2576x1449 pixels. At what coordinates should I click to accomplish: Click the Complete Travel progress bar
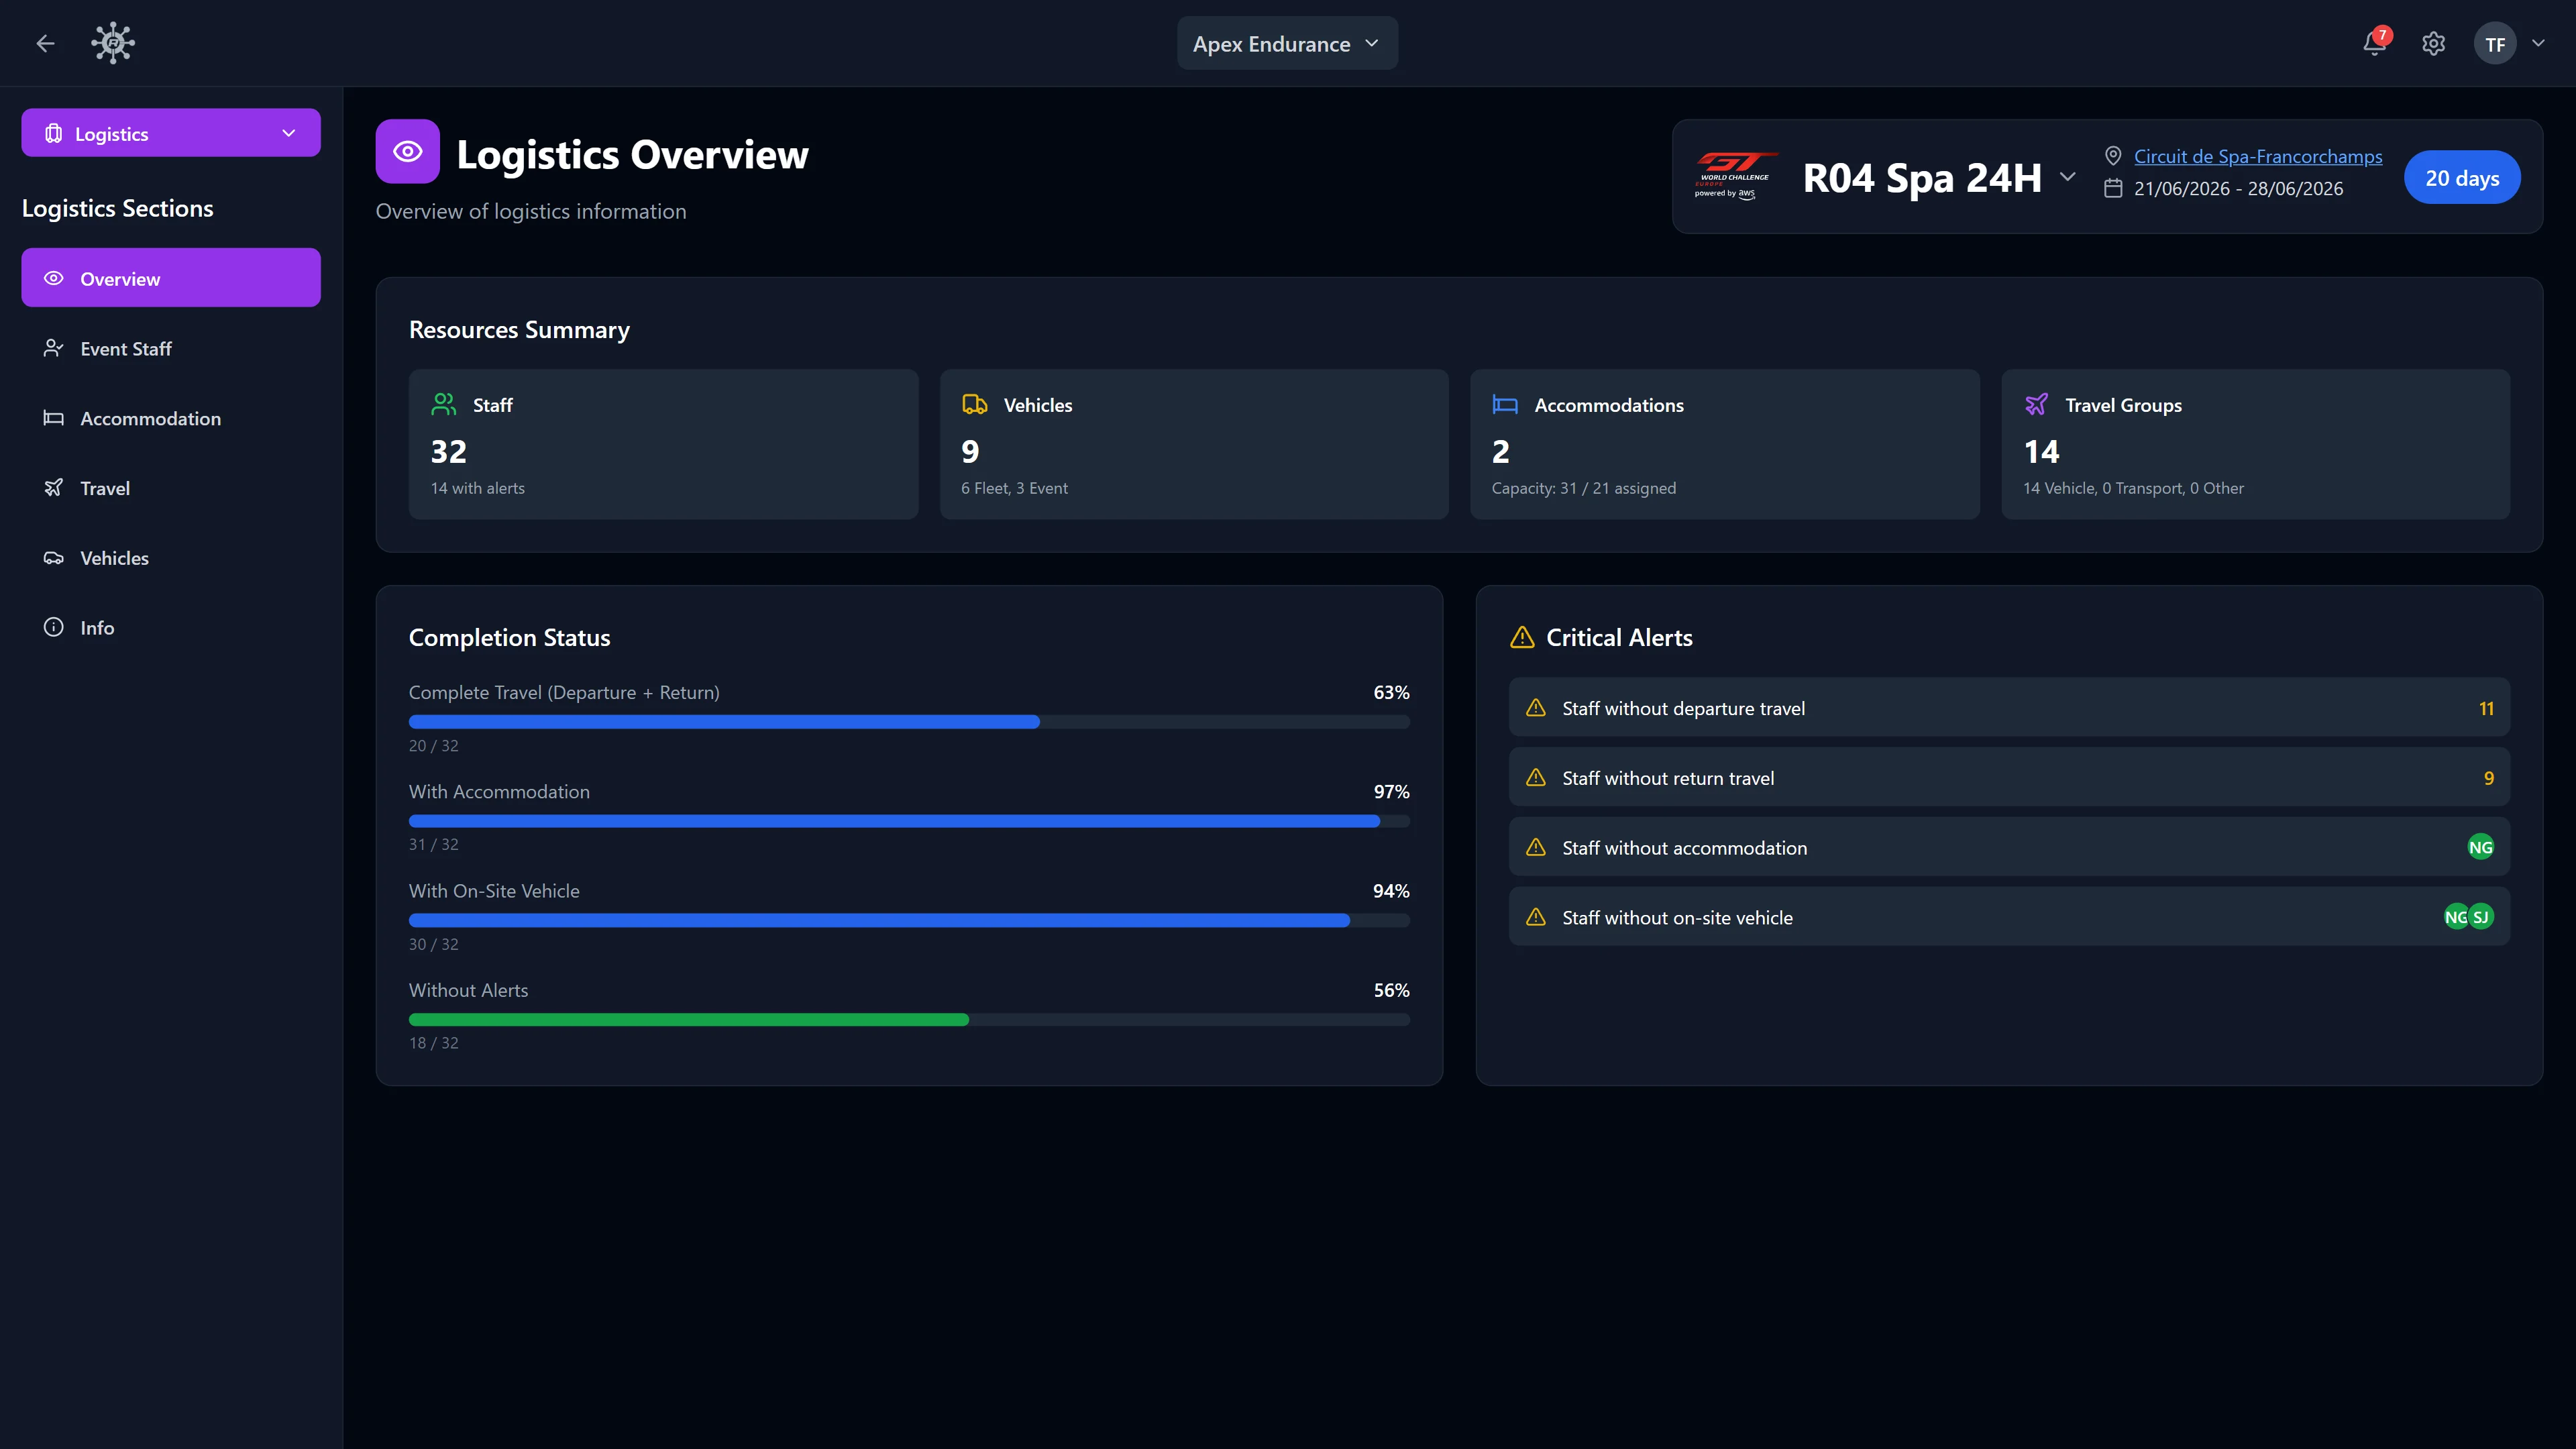(x=909, y=722)
